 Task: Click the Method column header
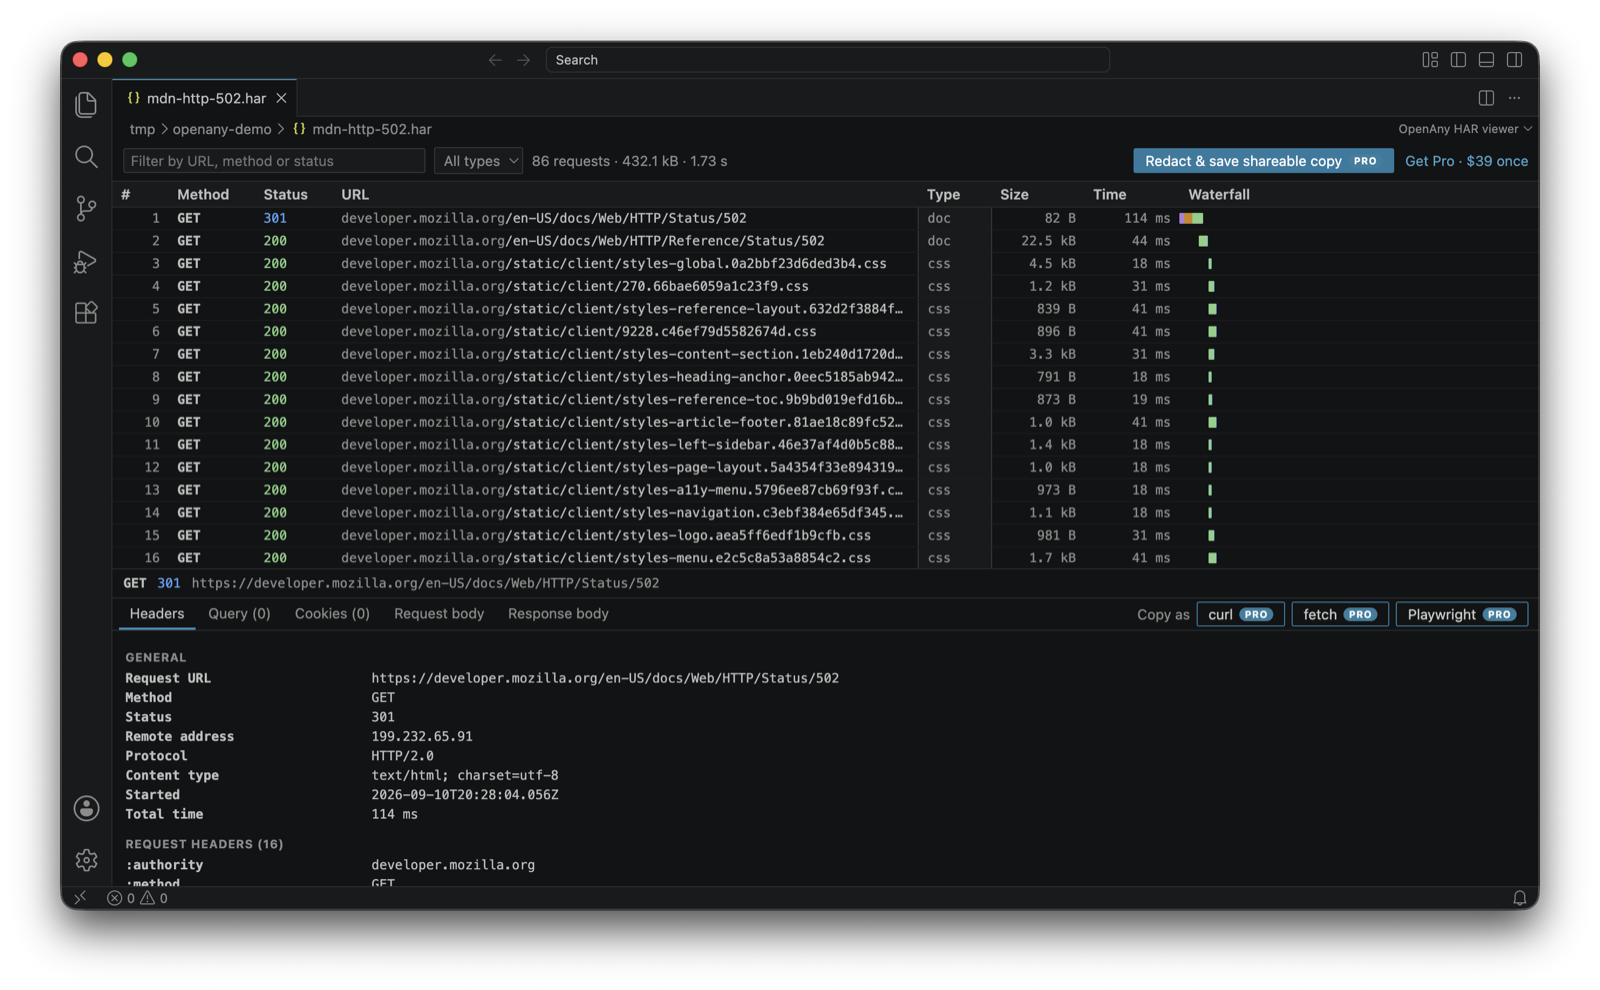pos(203,194)
